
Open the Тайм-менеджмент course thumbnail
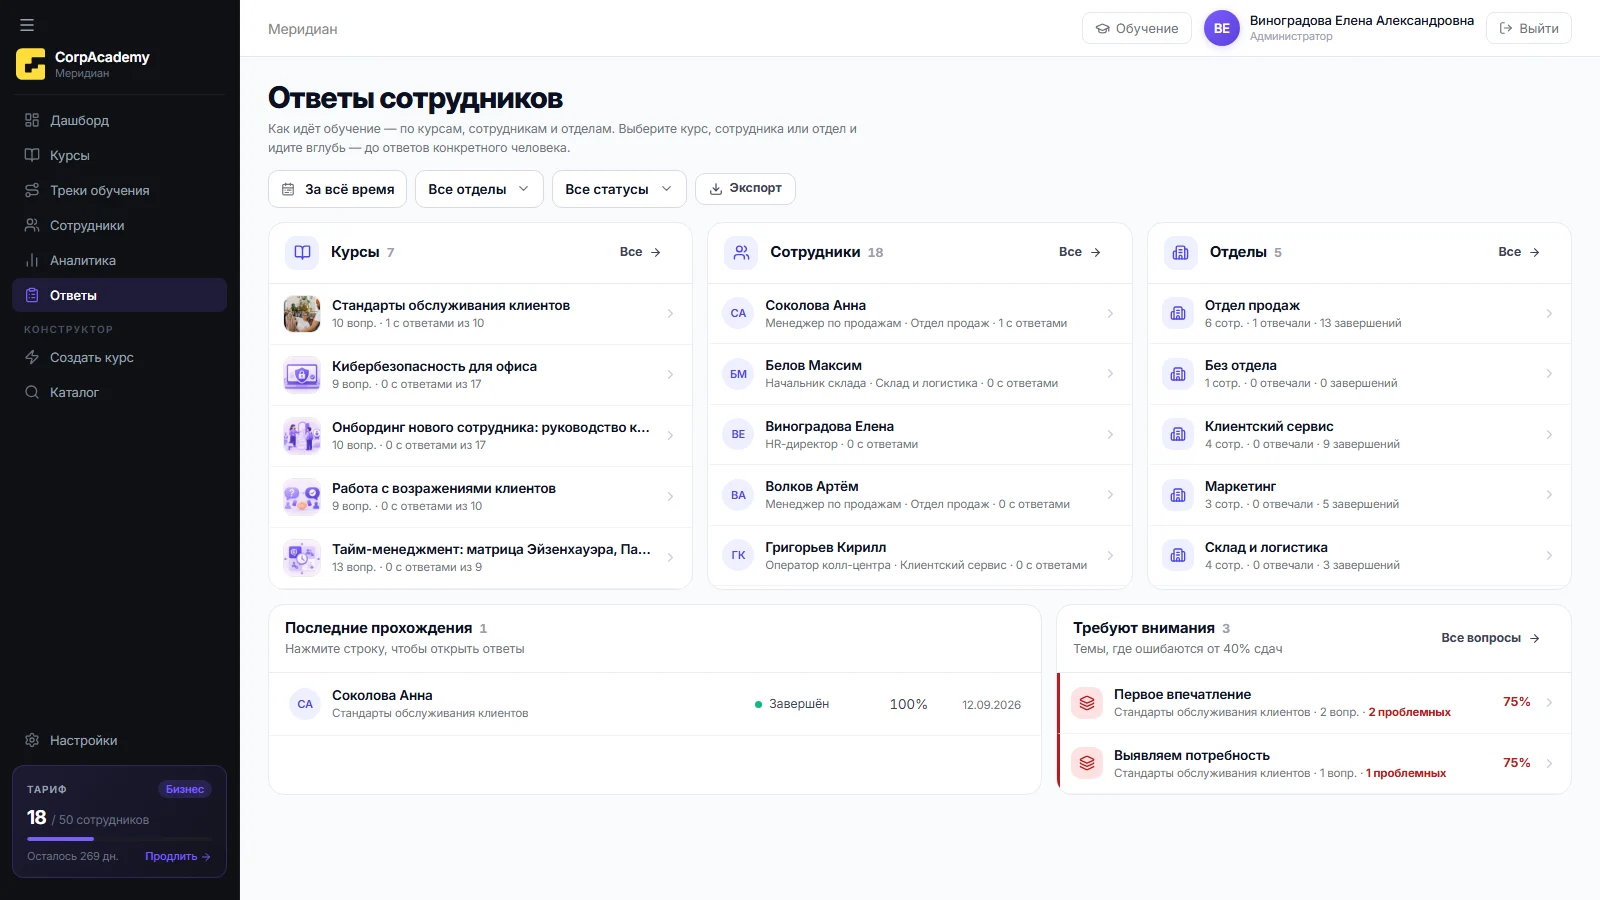(x=302, y=558)
